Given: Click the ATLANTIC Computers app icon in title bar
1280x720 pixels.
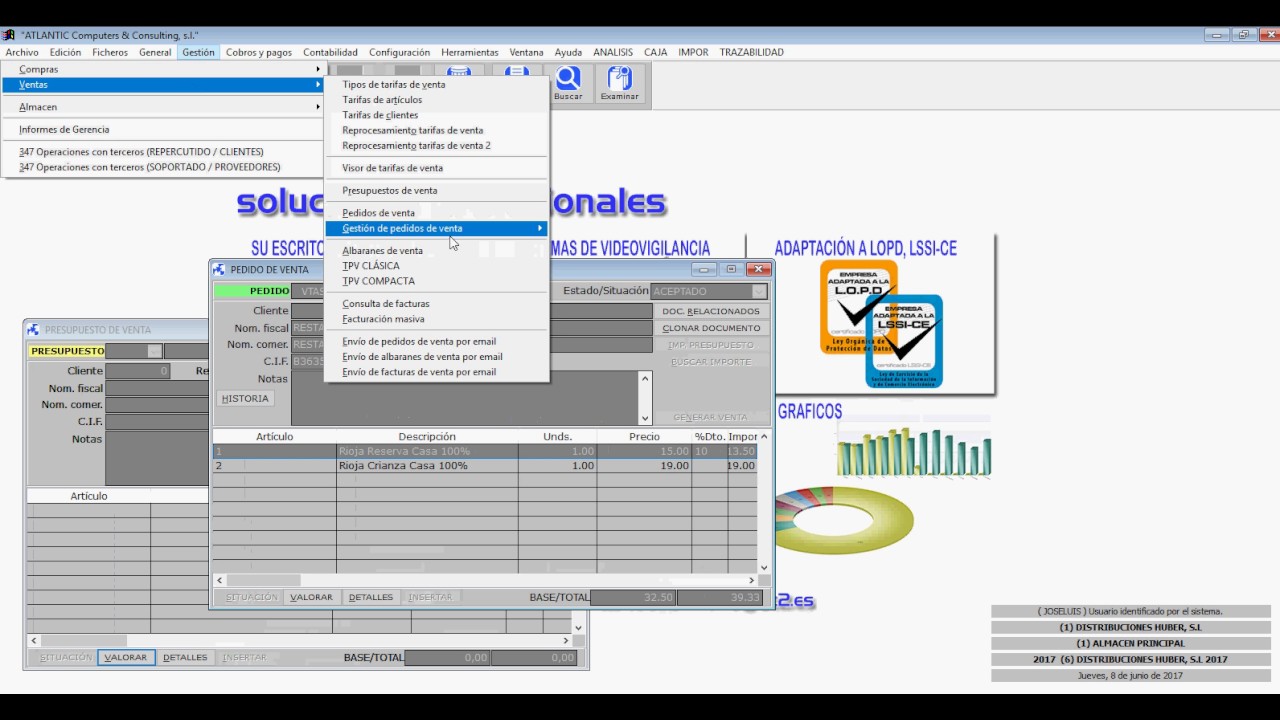Looking at the screenshot, I should 8,34.
